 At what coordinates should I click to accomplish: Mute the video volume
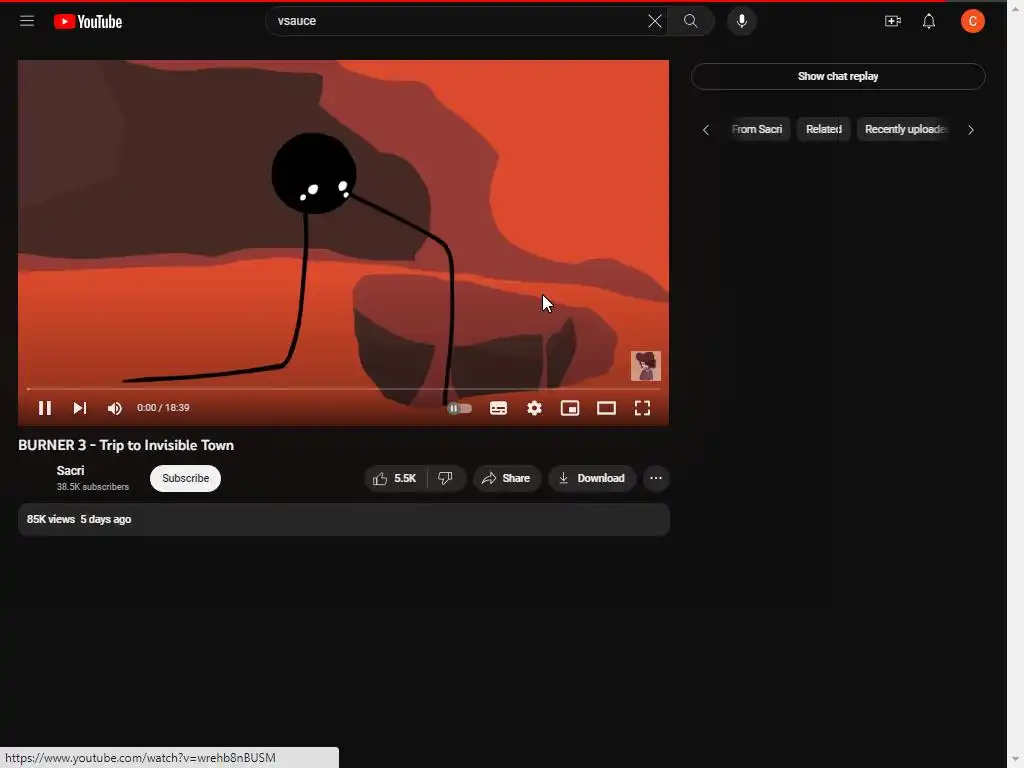[x=114, y=408]
